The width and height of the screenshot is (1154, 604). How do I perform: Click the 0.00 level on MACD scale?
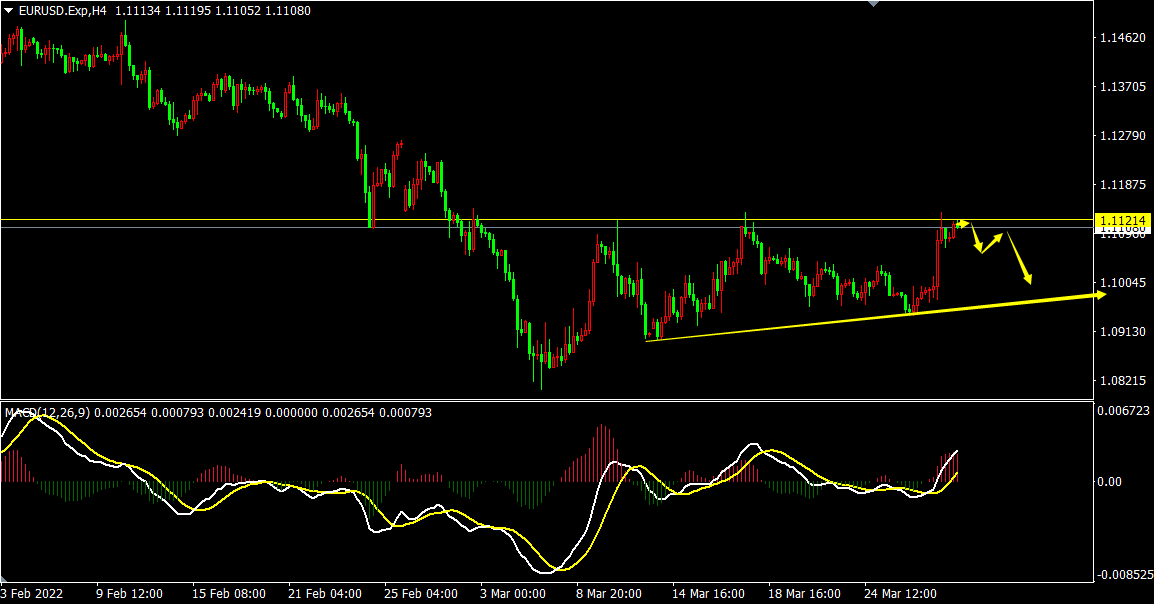point(1109,482)
